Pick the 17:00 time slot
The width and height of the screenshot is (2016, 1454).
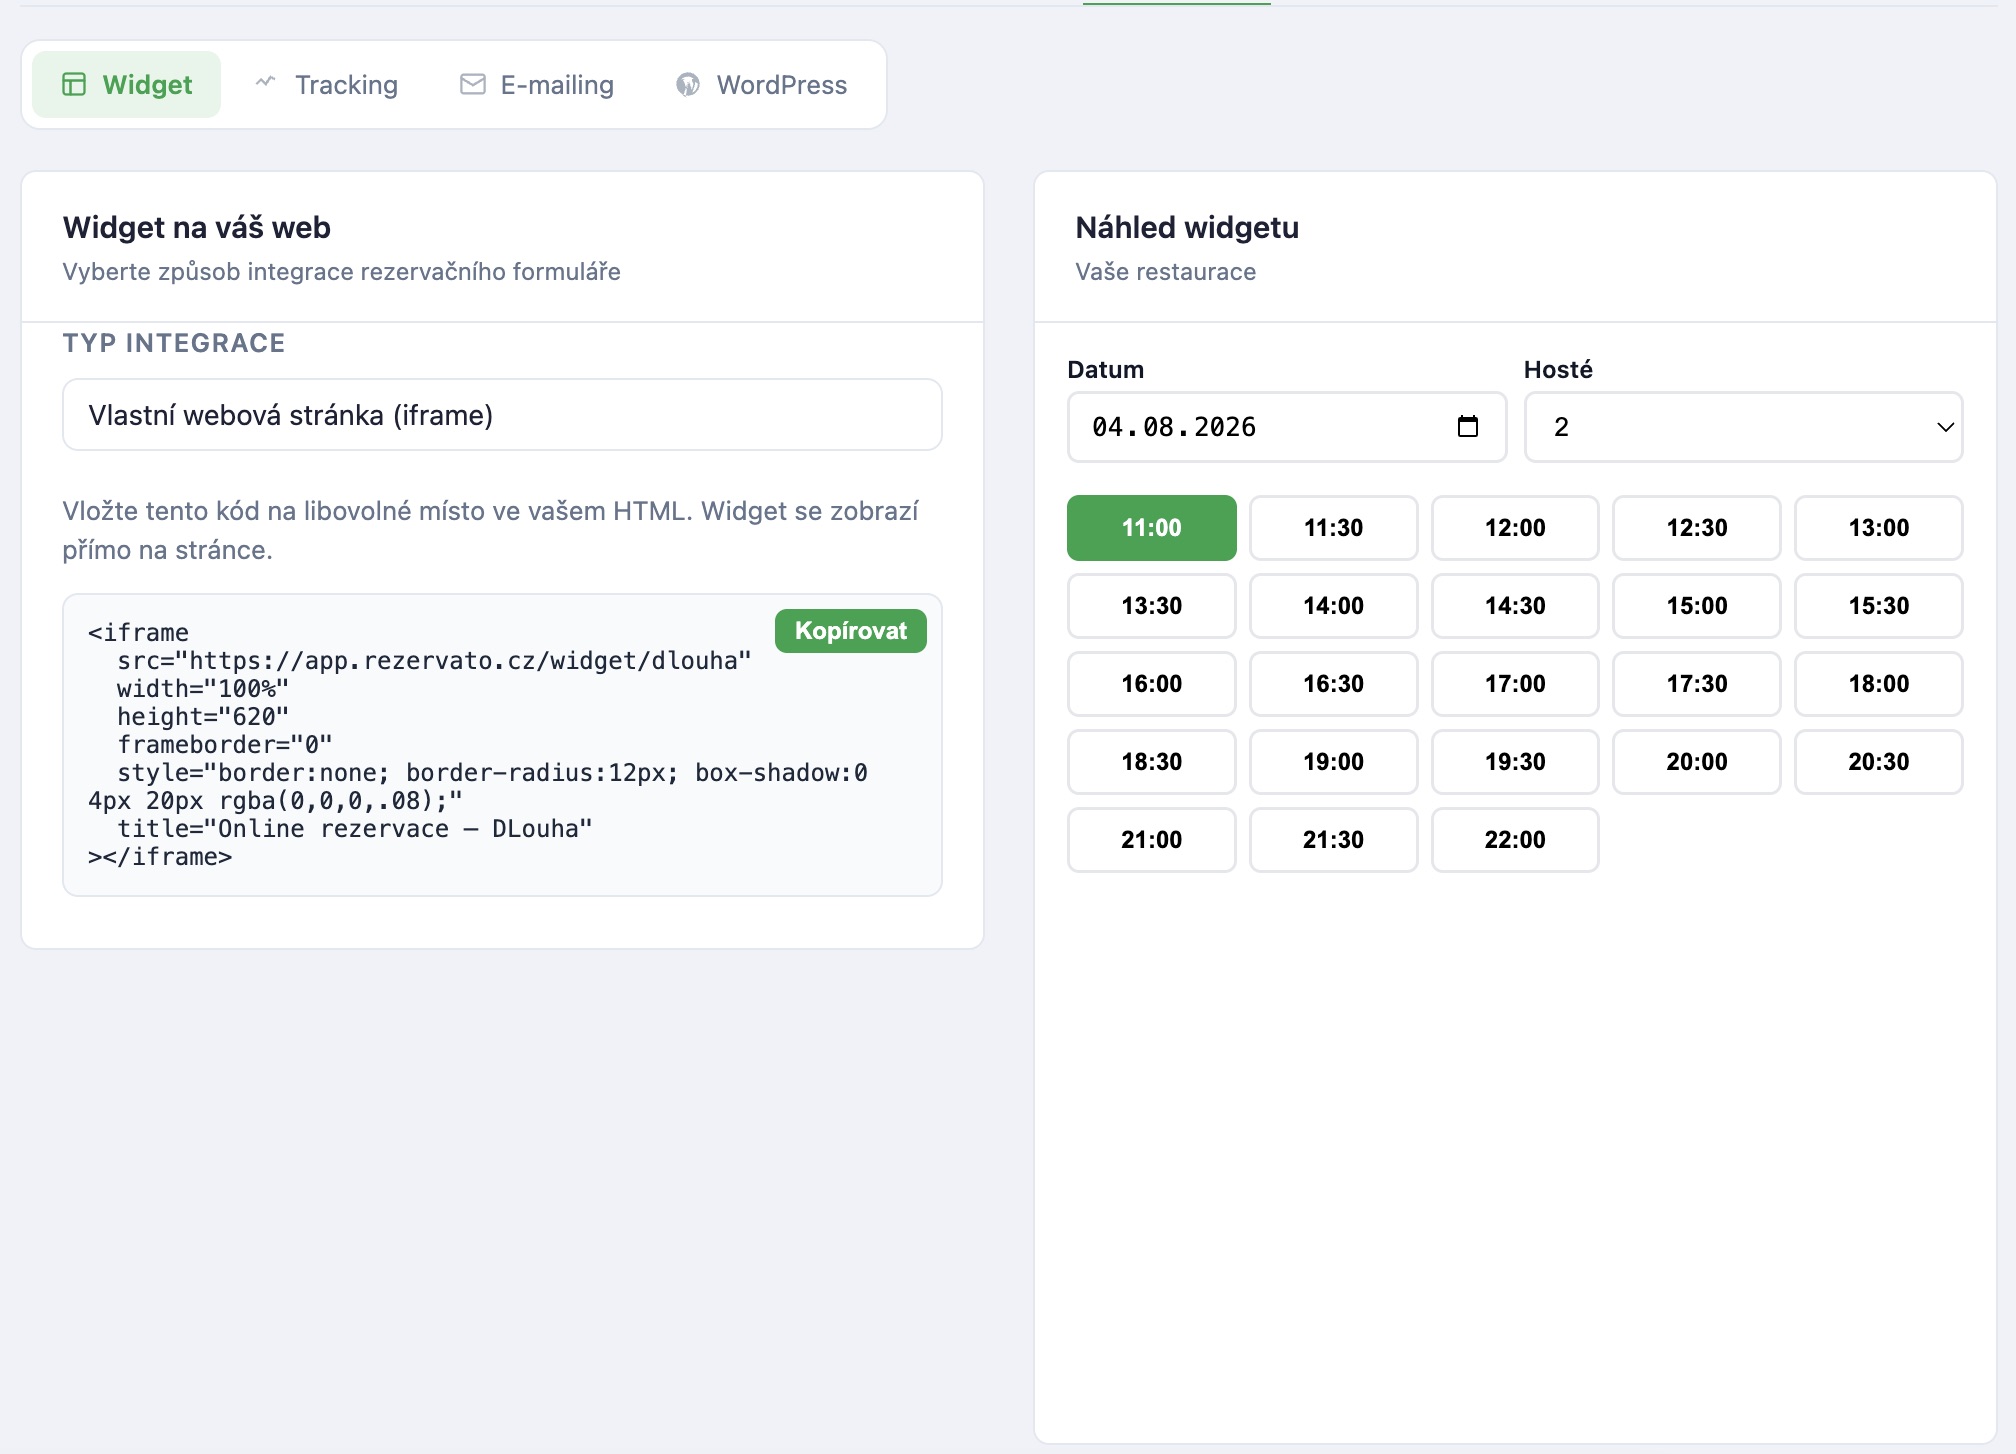1515,684
